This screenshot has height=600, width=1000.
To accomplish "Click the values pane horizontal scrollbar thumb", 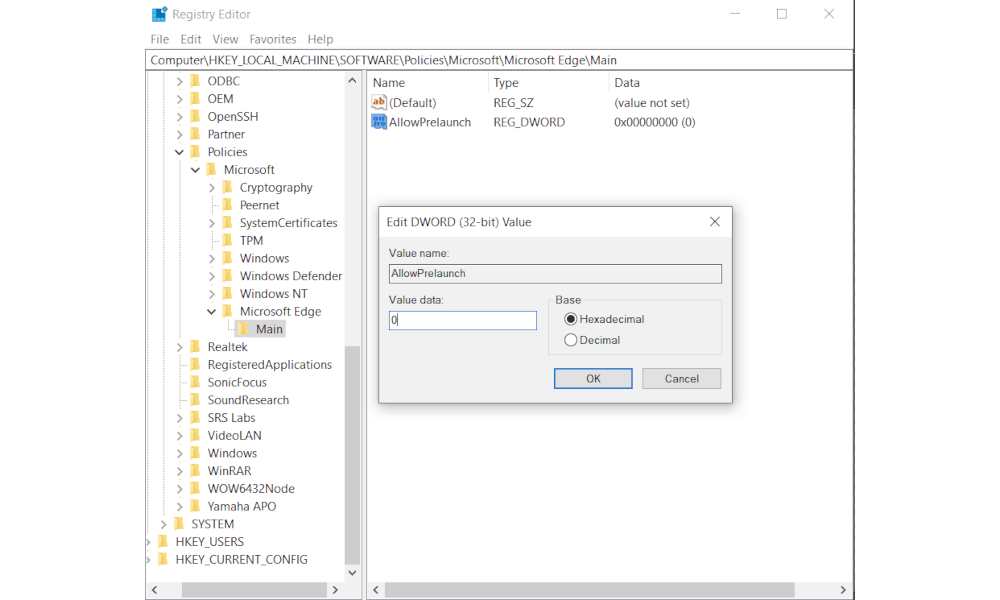I will pos(590,590).
